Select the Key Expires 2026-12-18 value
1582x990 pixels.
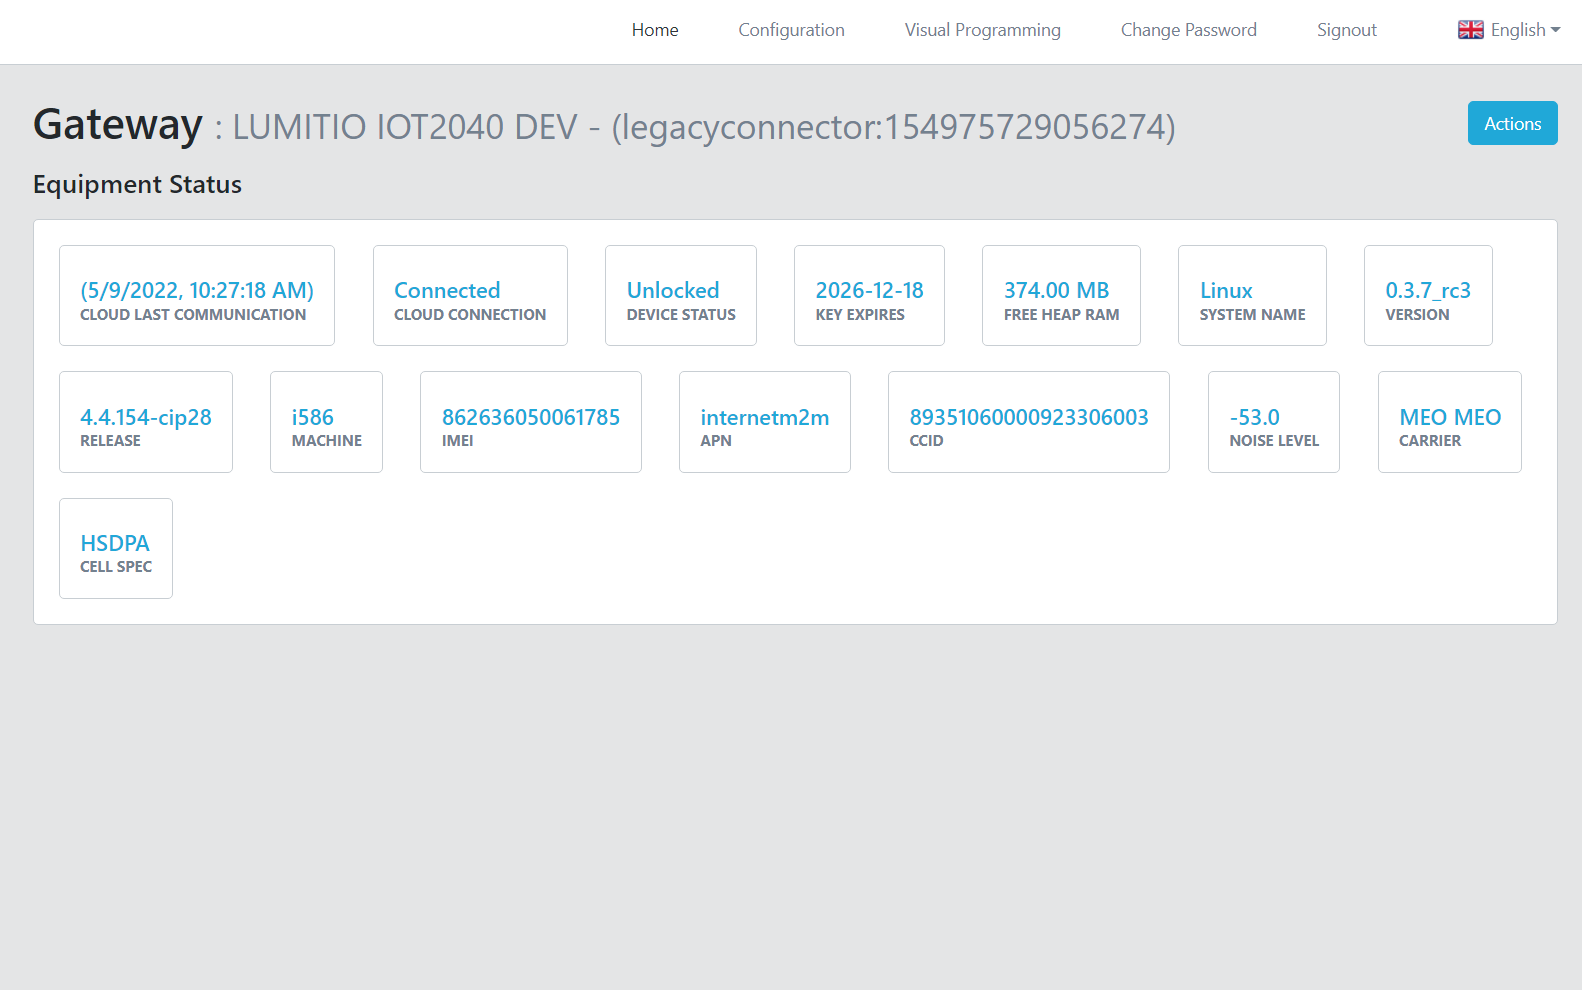tap(869, 290)
